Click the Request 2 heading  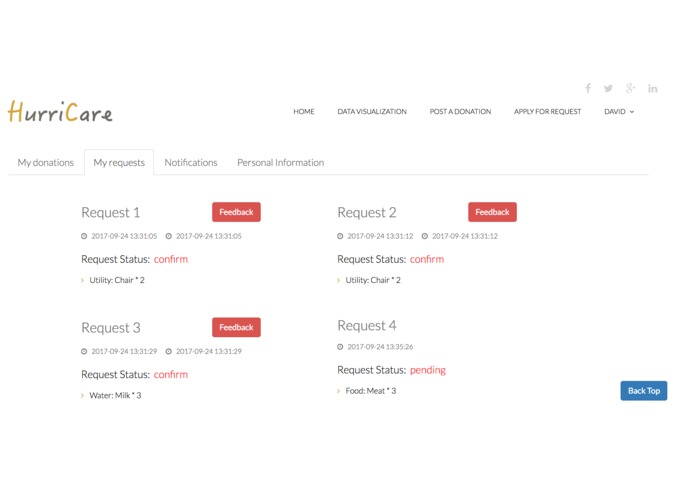(367, 213)
